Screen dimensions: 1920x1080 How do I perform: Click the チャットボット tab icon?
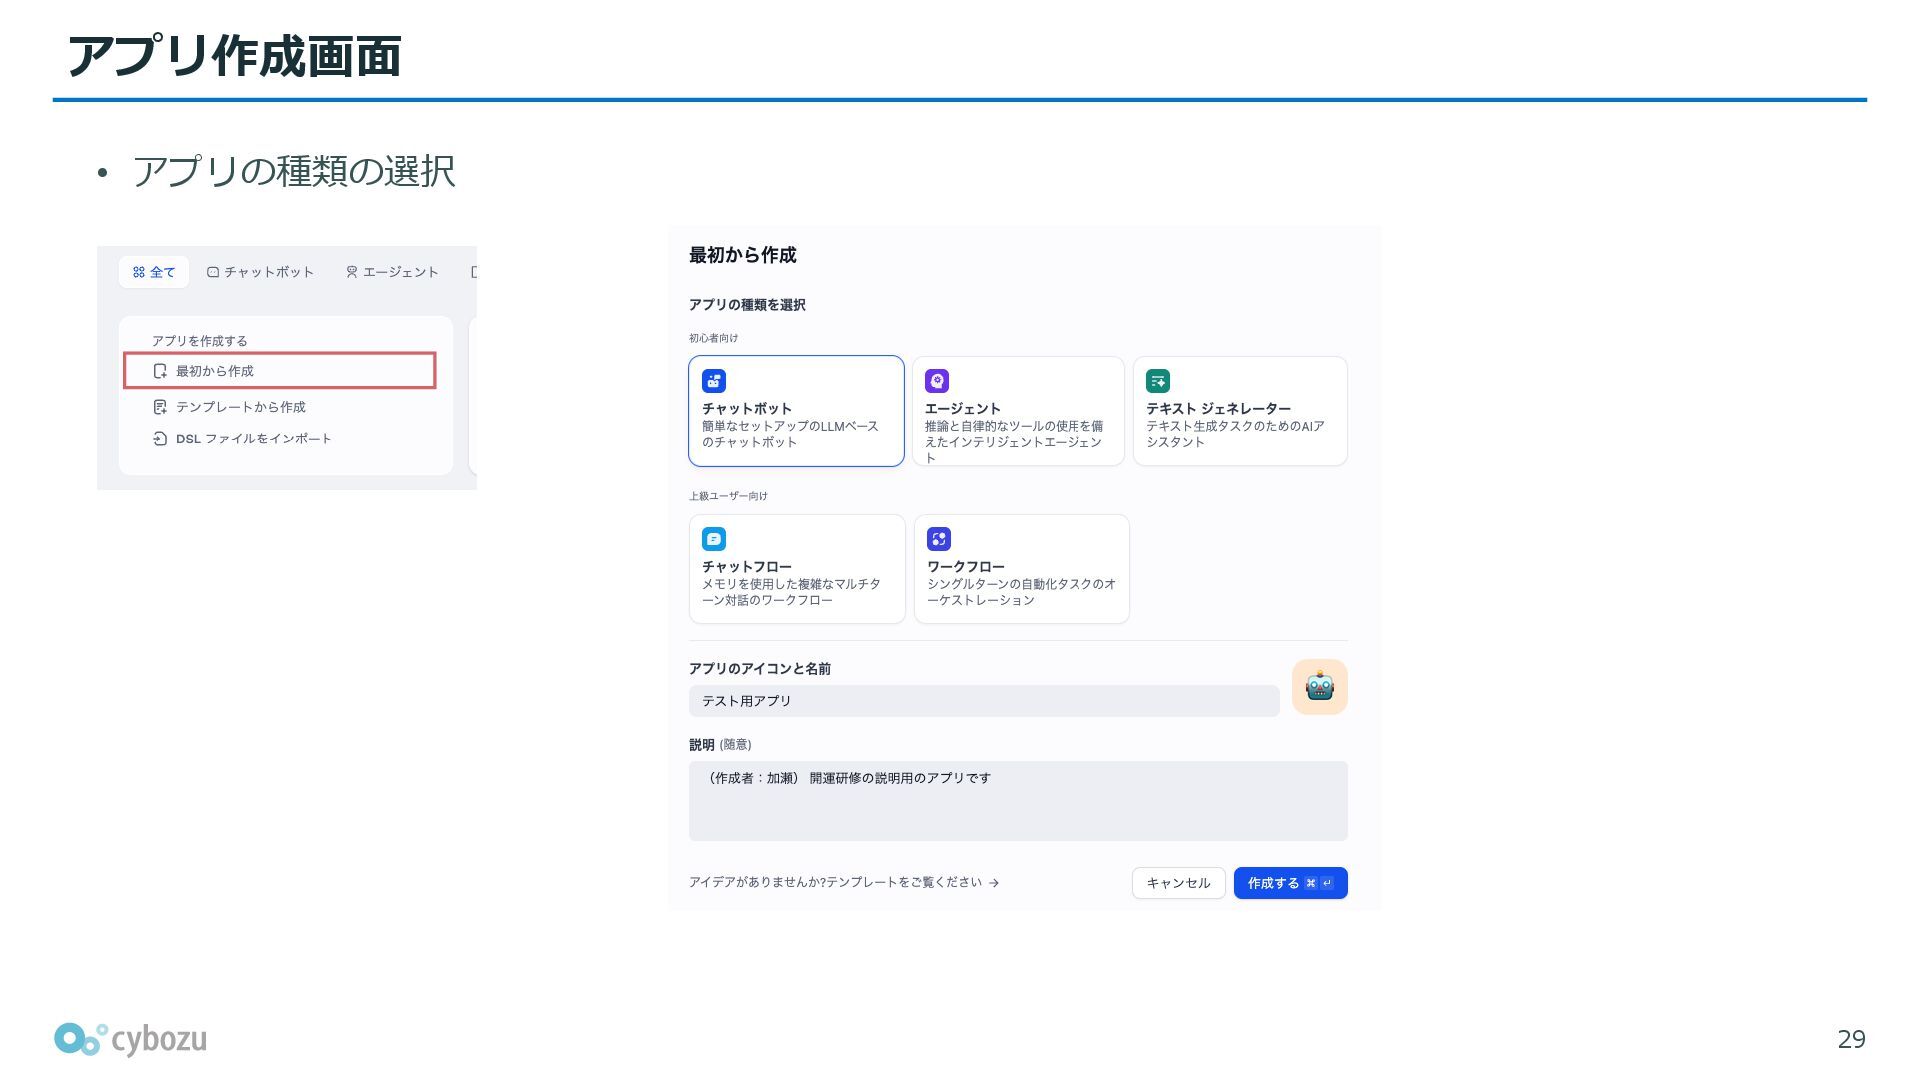point(213,272)
